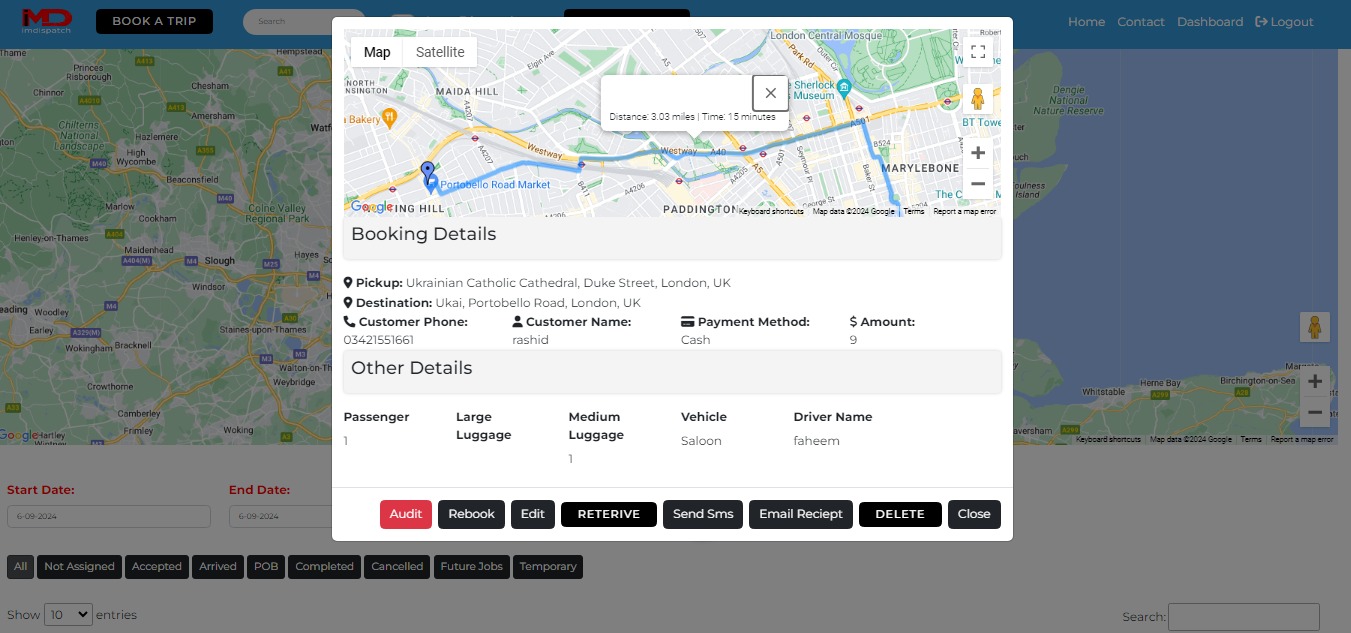Viewport: 1351px width, 633px height.
Task: Open the Dashboard navigation link
Action: [x=1210, y=22]
